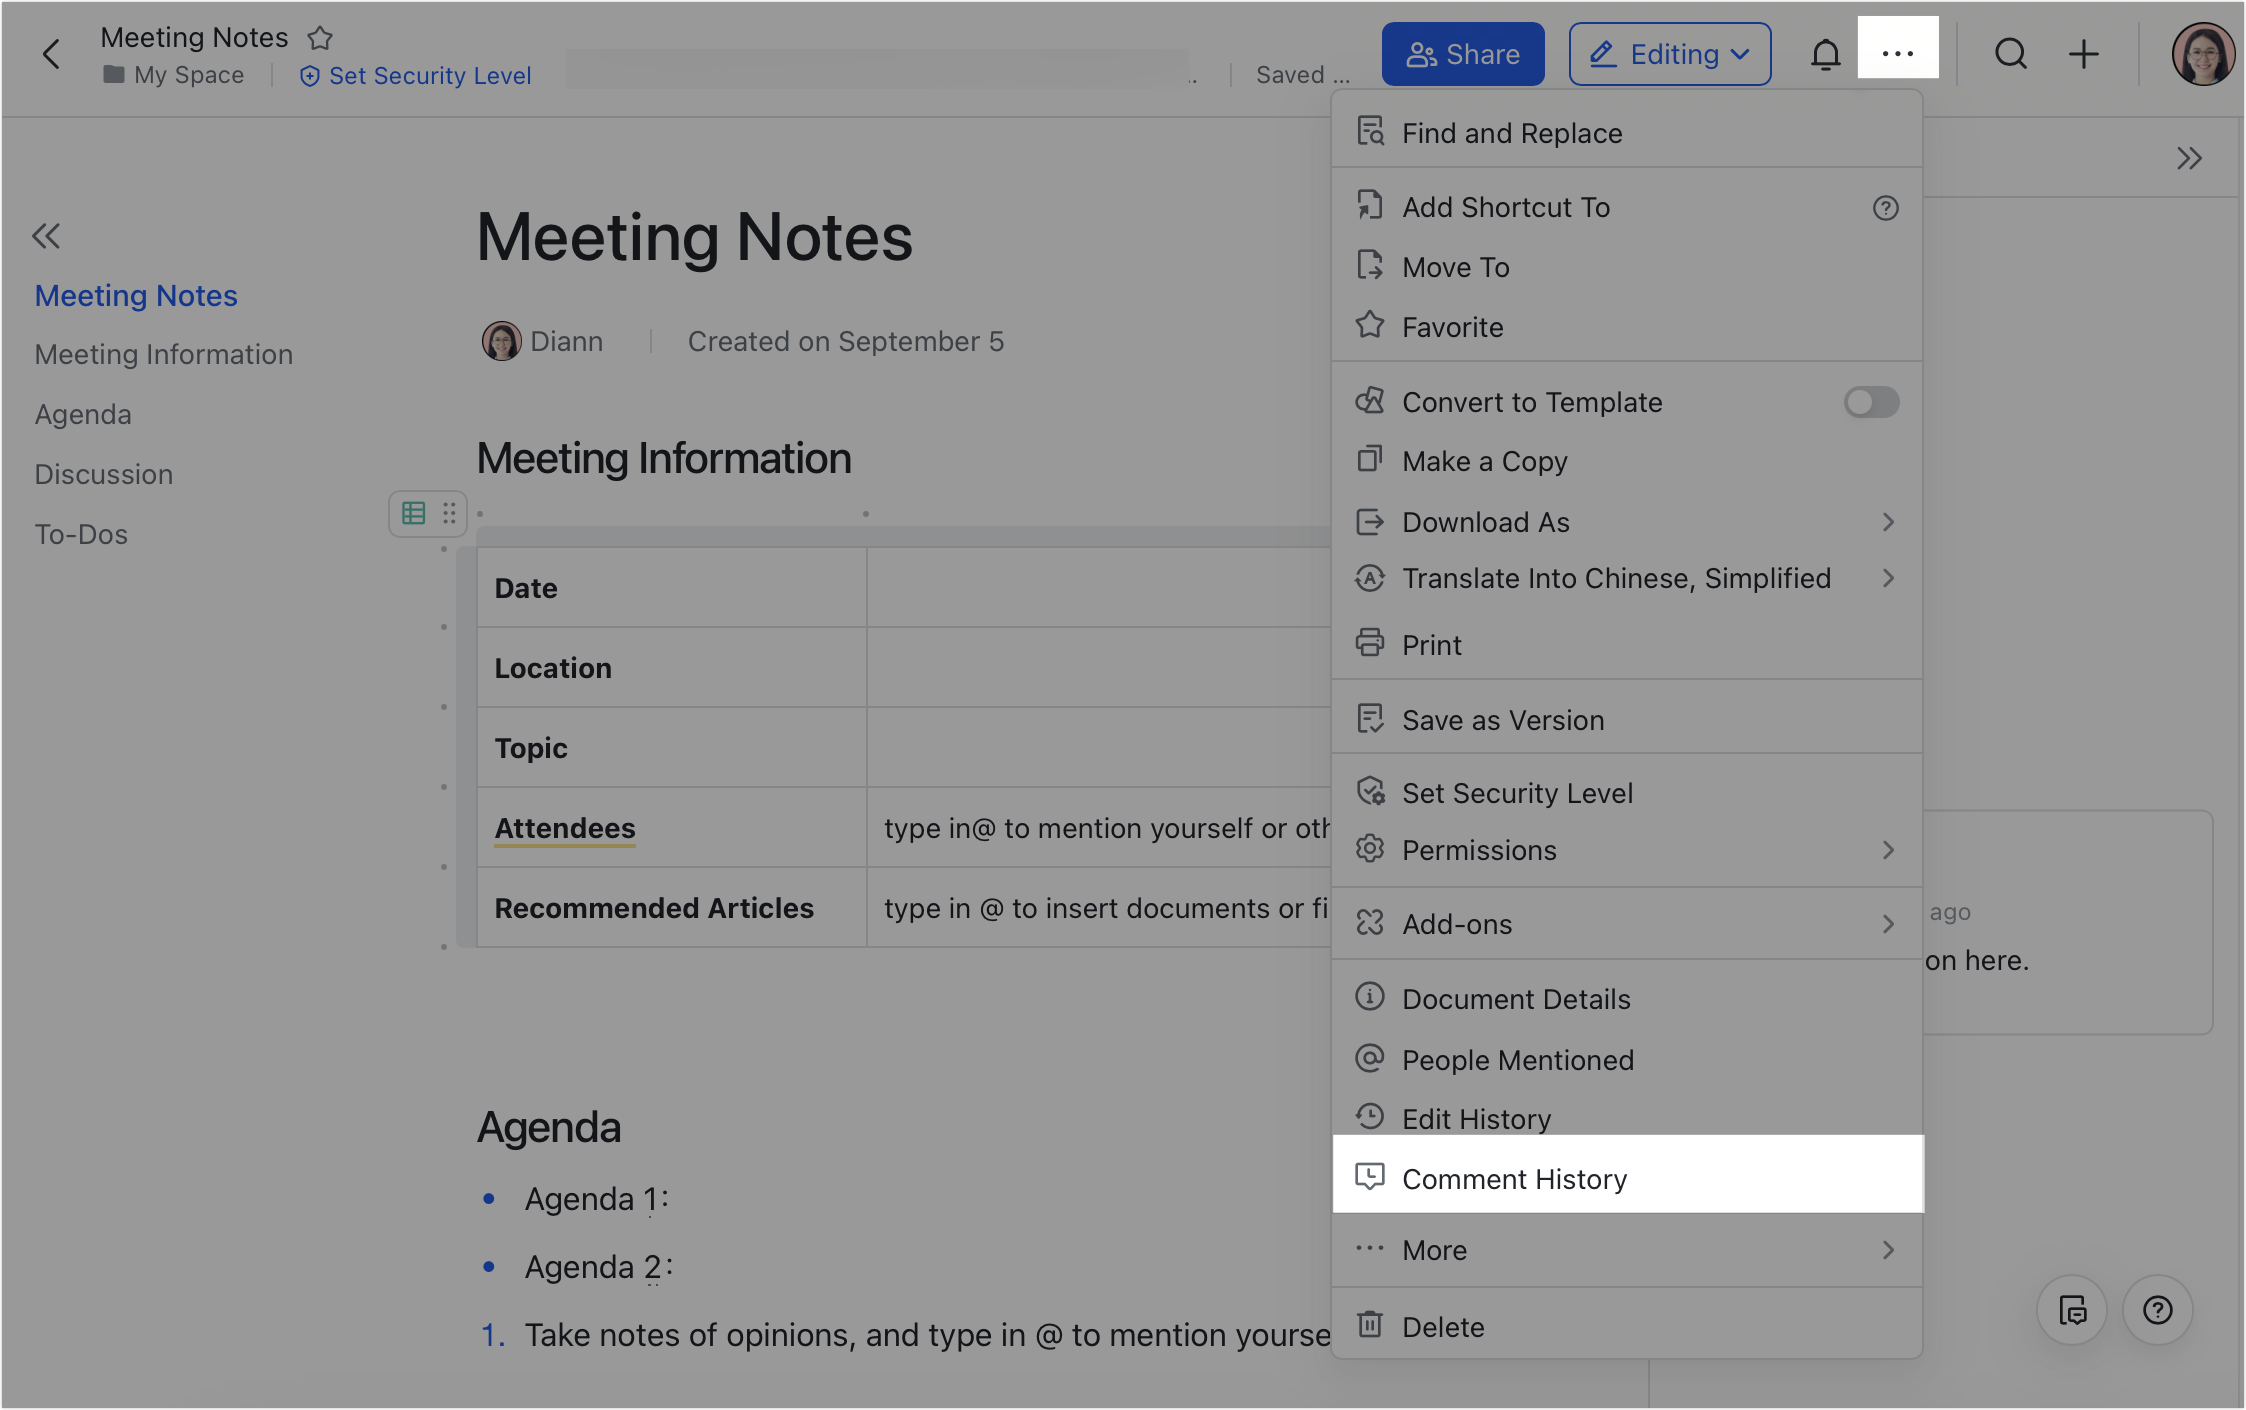Click the Share button
This screenshot has height=1410, width=2246.
pos(1463,54)
